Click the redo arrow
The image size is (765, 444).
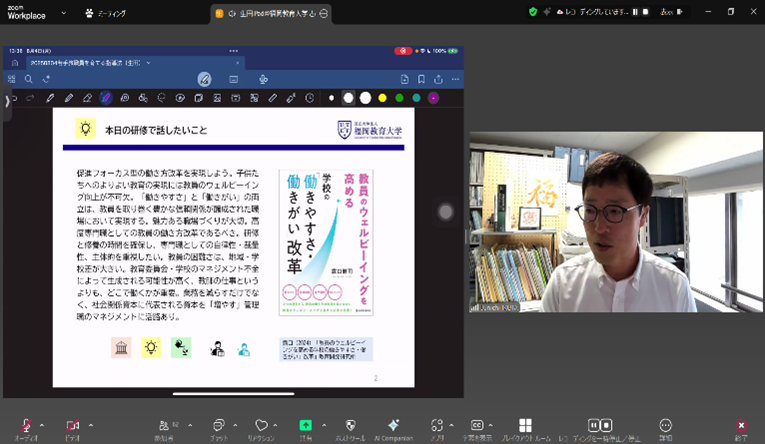[x=30, y=98]
